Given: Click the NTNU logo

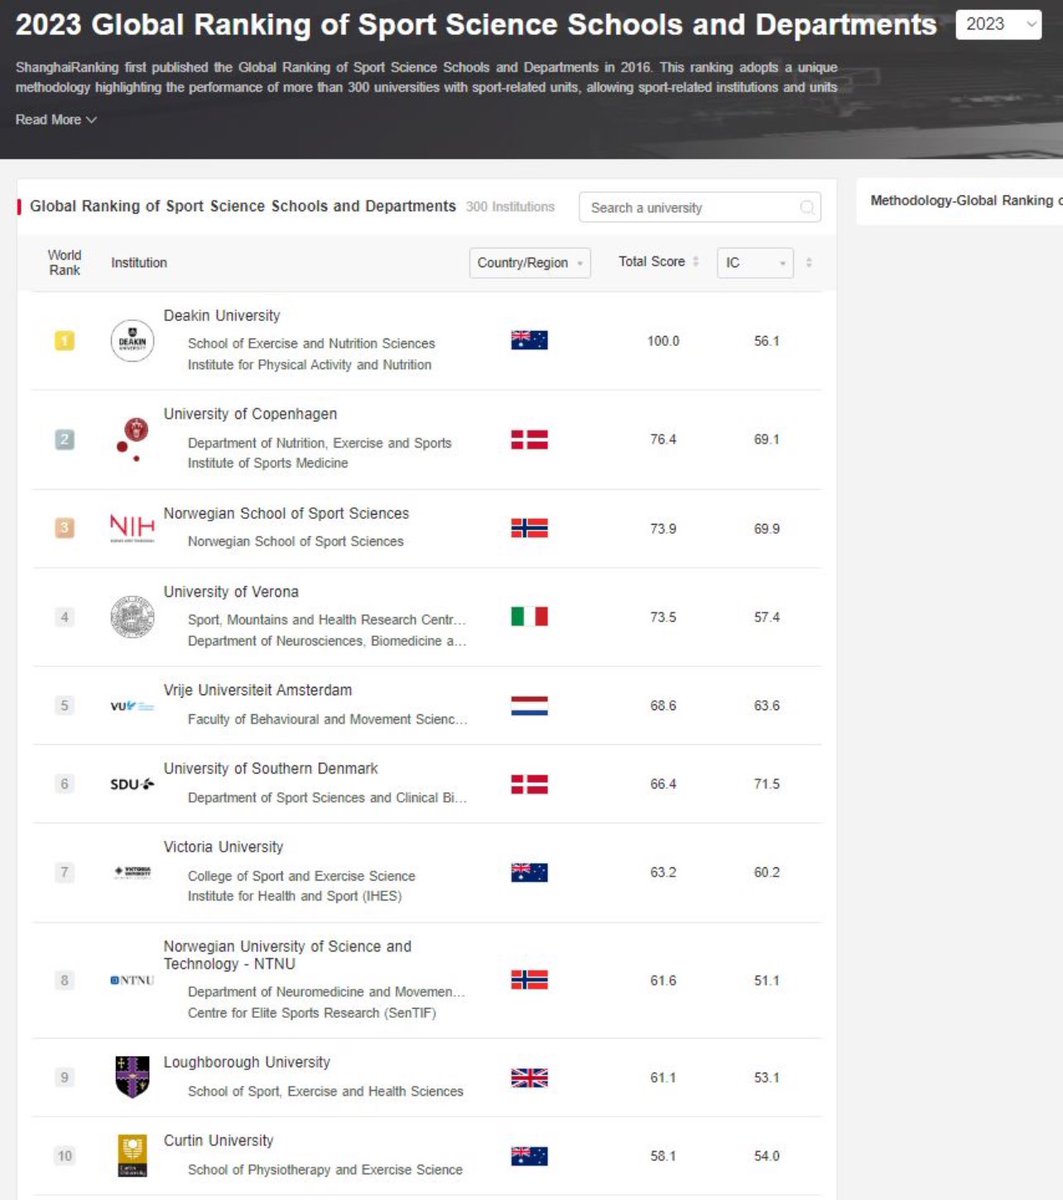Looking at the screenshot, I should click(x=132, y=980).
